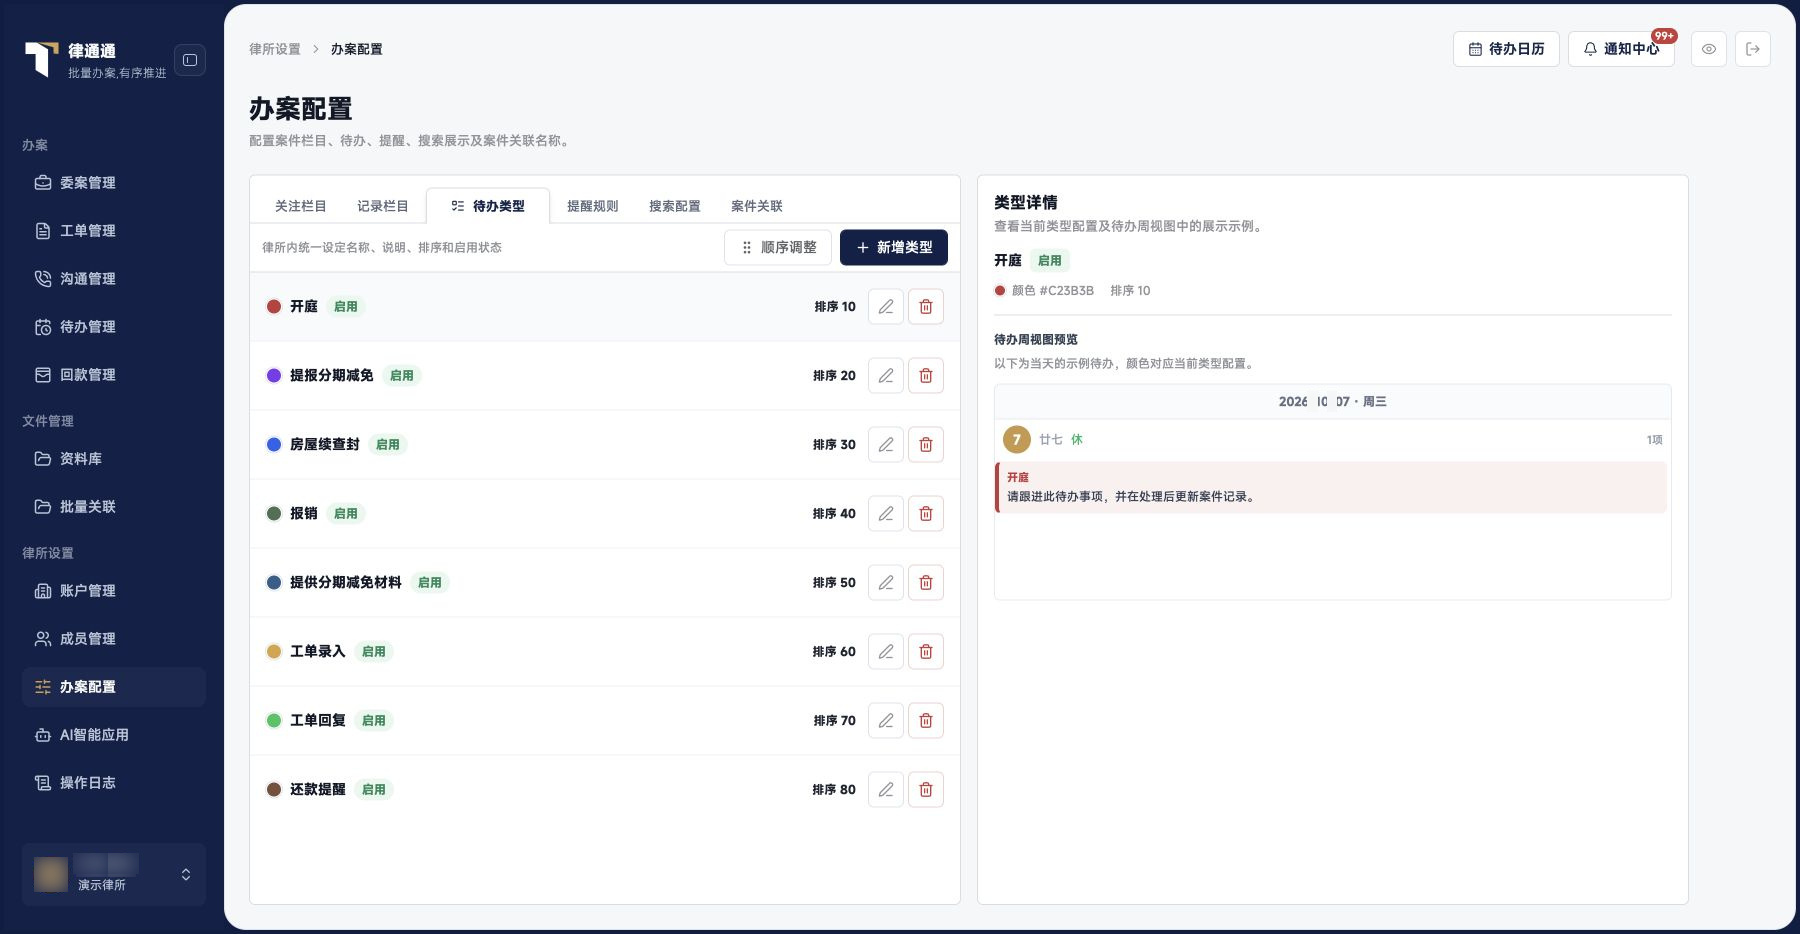Screen dimensions: 1800x934
Task: Delete the 提报分期减免 type
Action: coord(926,376)
